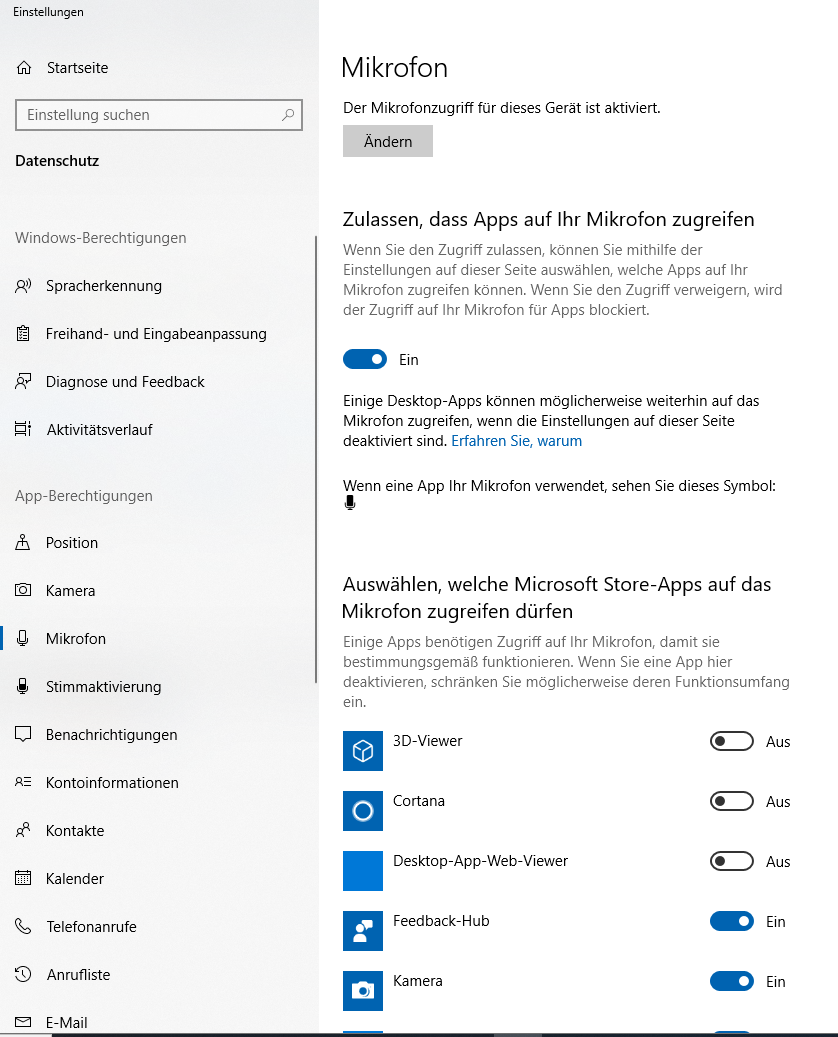The image size is (838, 1037).
Task: Click the Ändern button
Action: point(388,141)
